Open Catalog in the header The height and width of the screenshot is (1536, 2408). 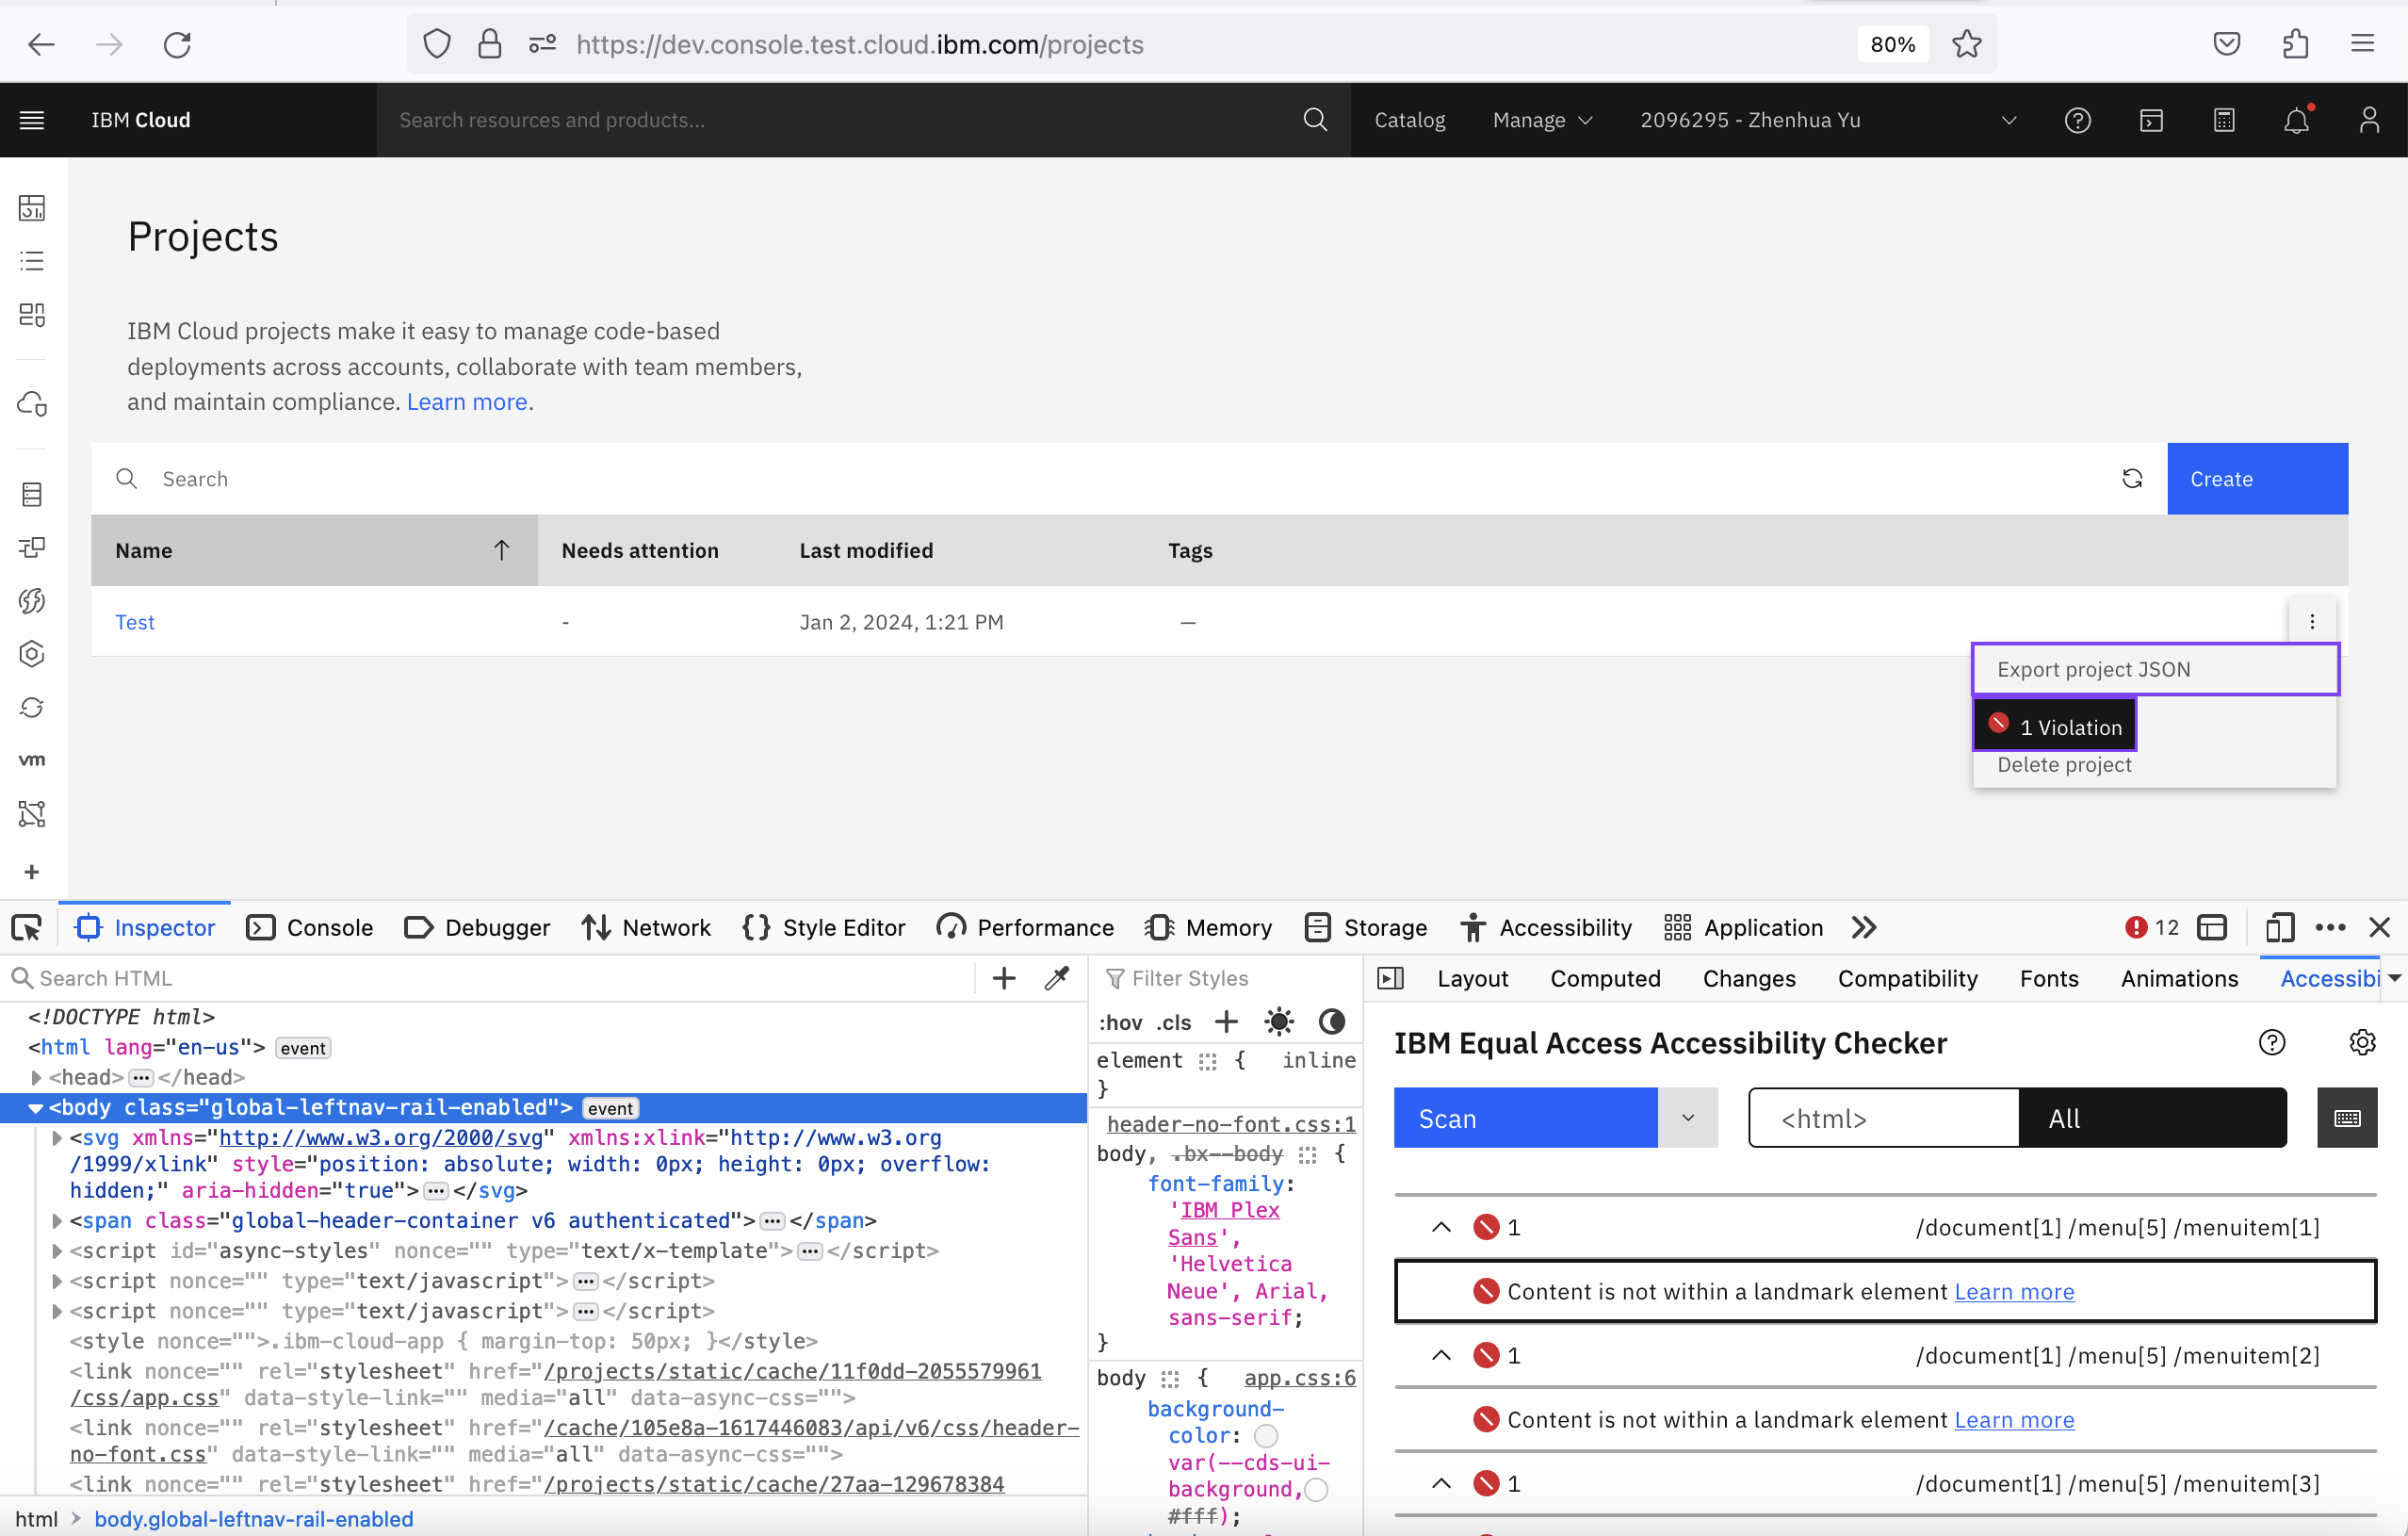(1409, 120)
